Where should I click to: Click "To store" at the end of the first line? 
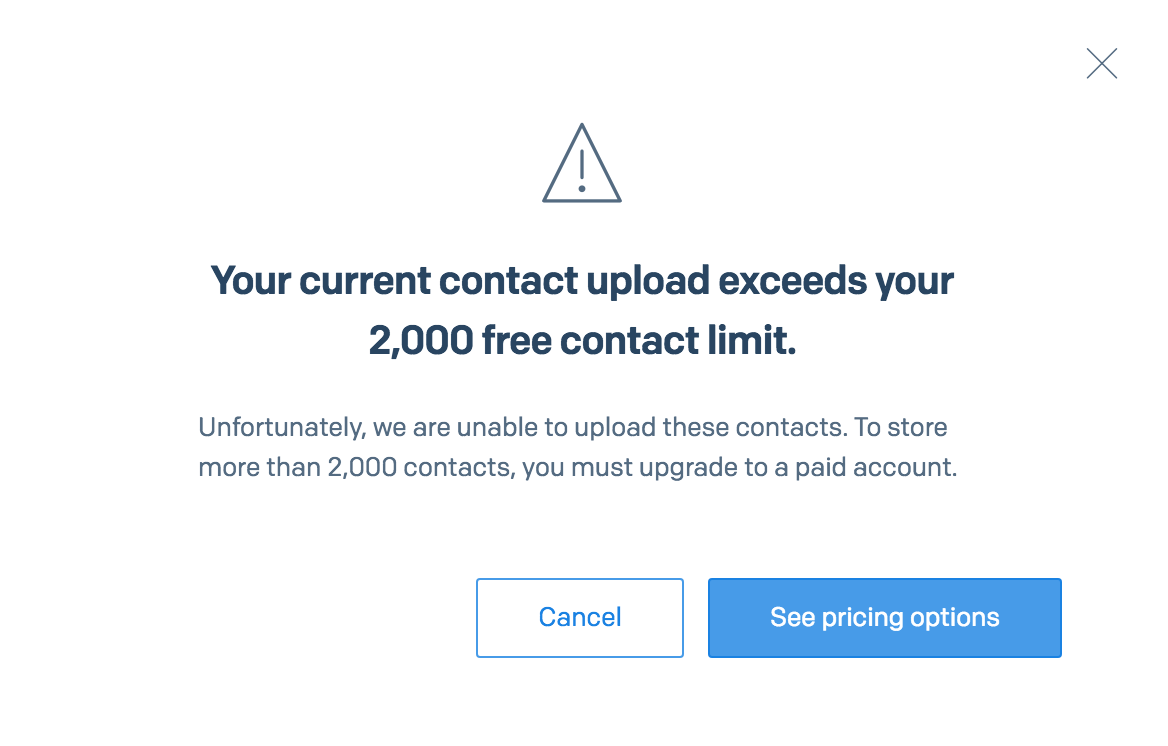point(901,427)
